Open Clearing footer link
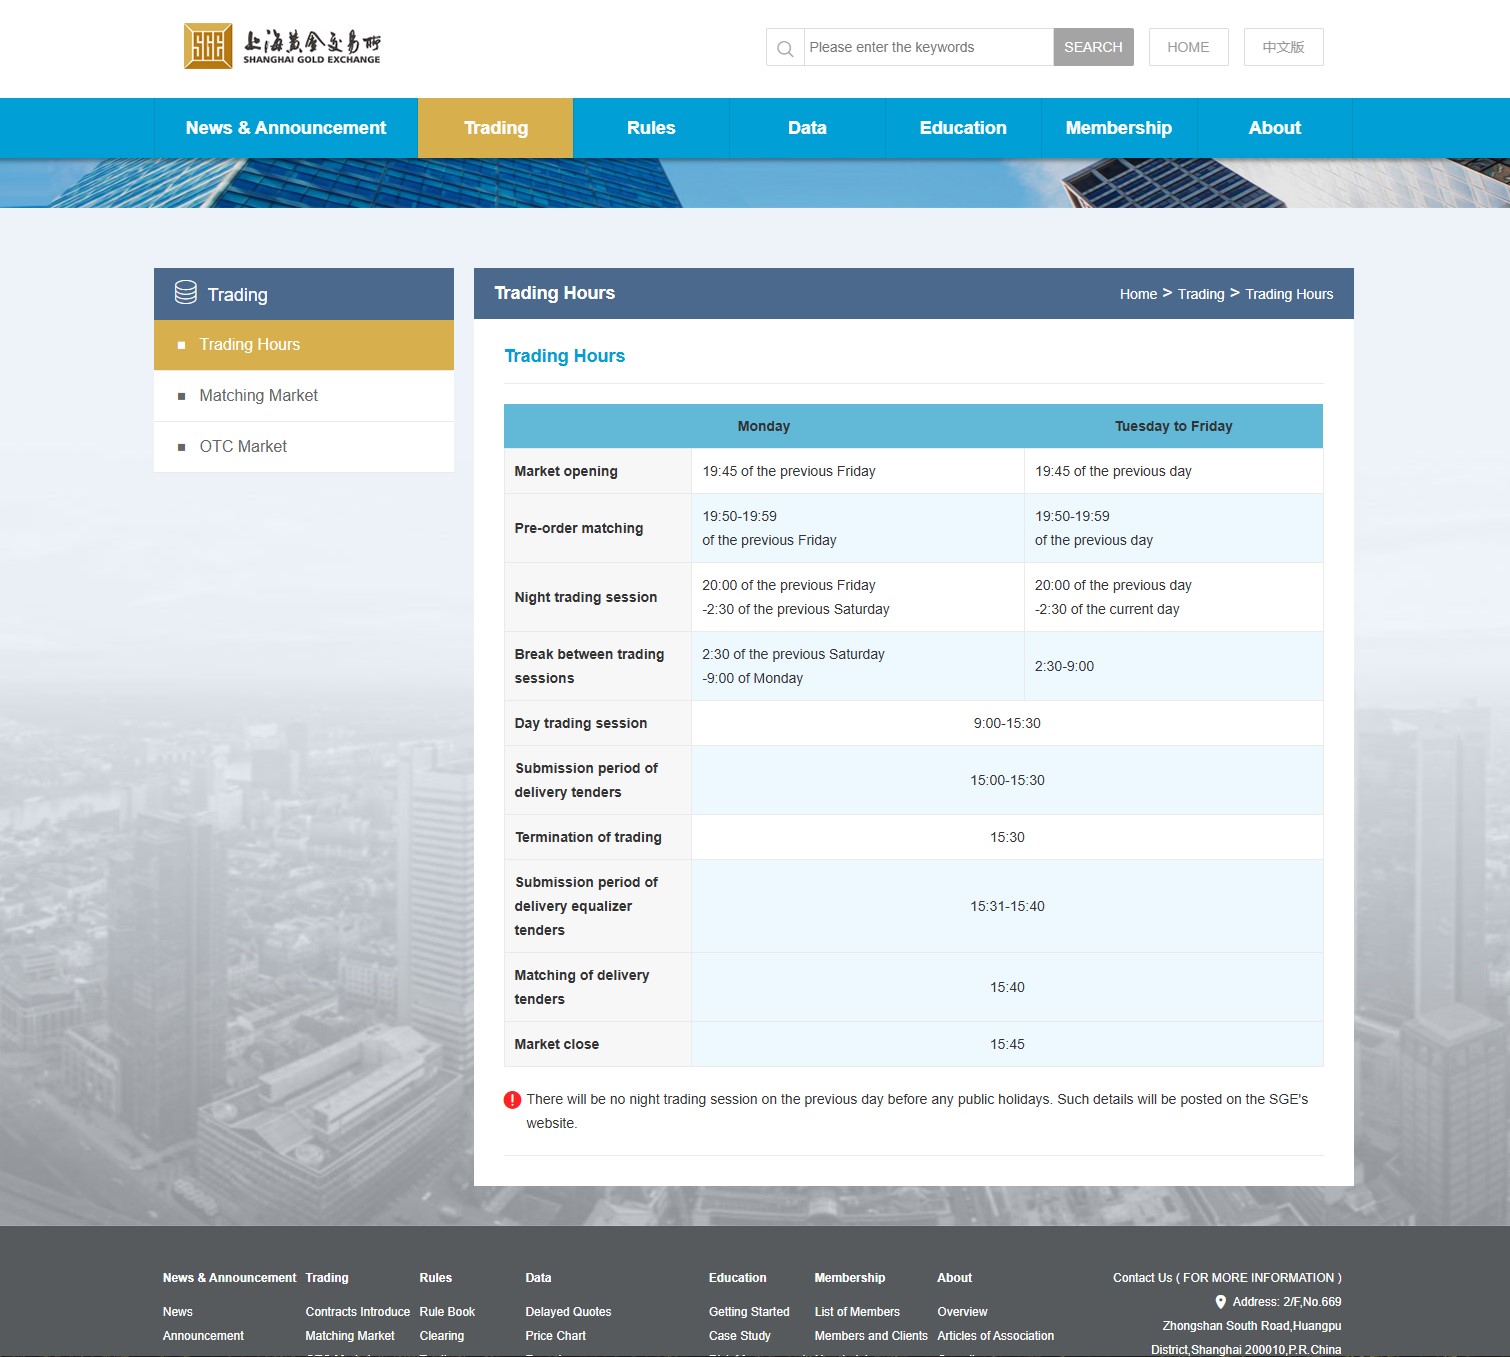Image resolution: width=1510 pixels, height=1357 pixels. tap(442, 1336)
